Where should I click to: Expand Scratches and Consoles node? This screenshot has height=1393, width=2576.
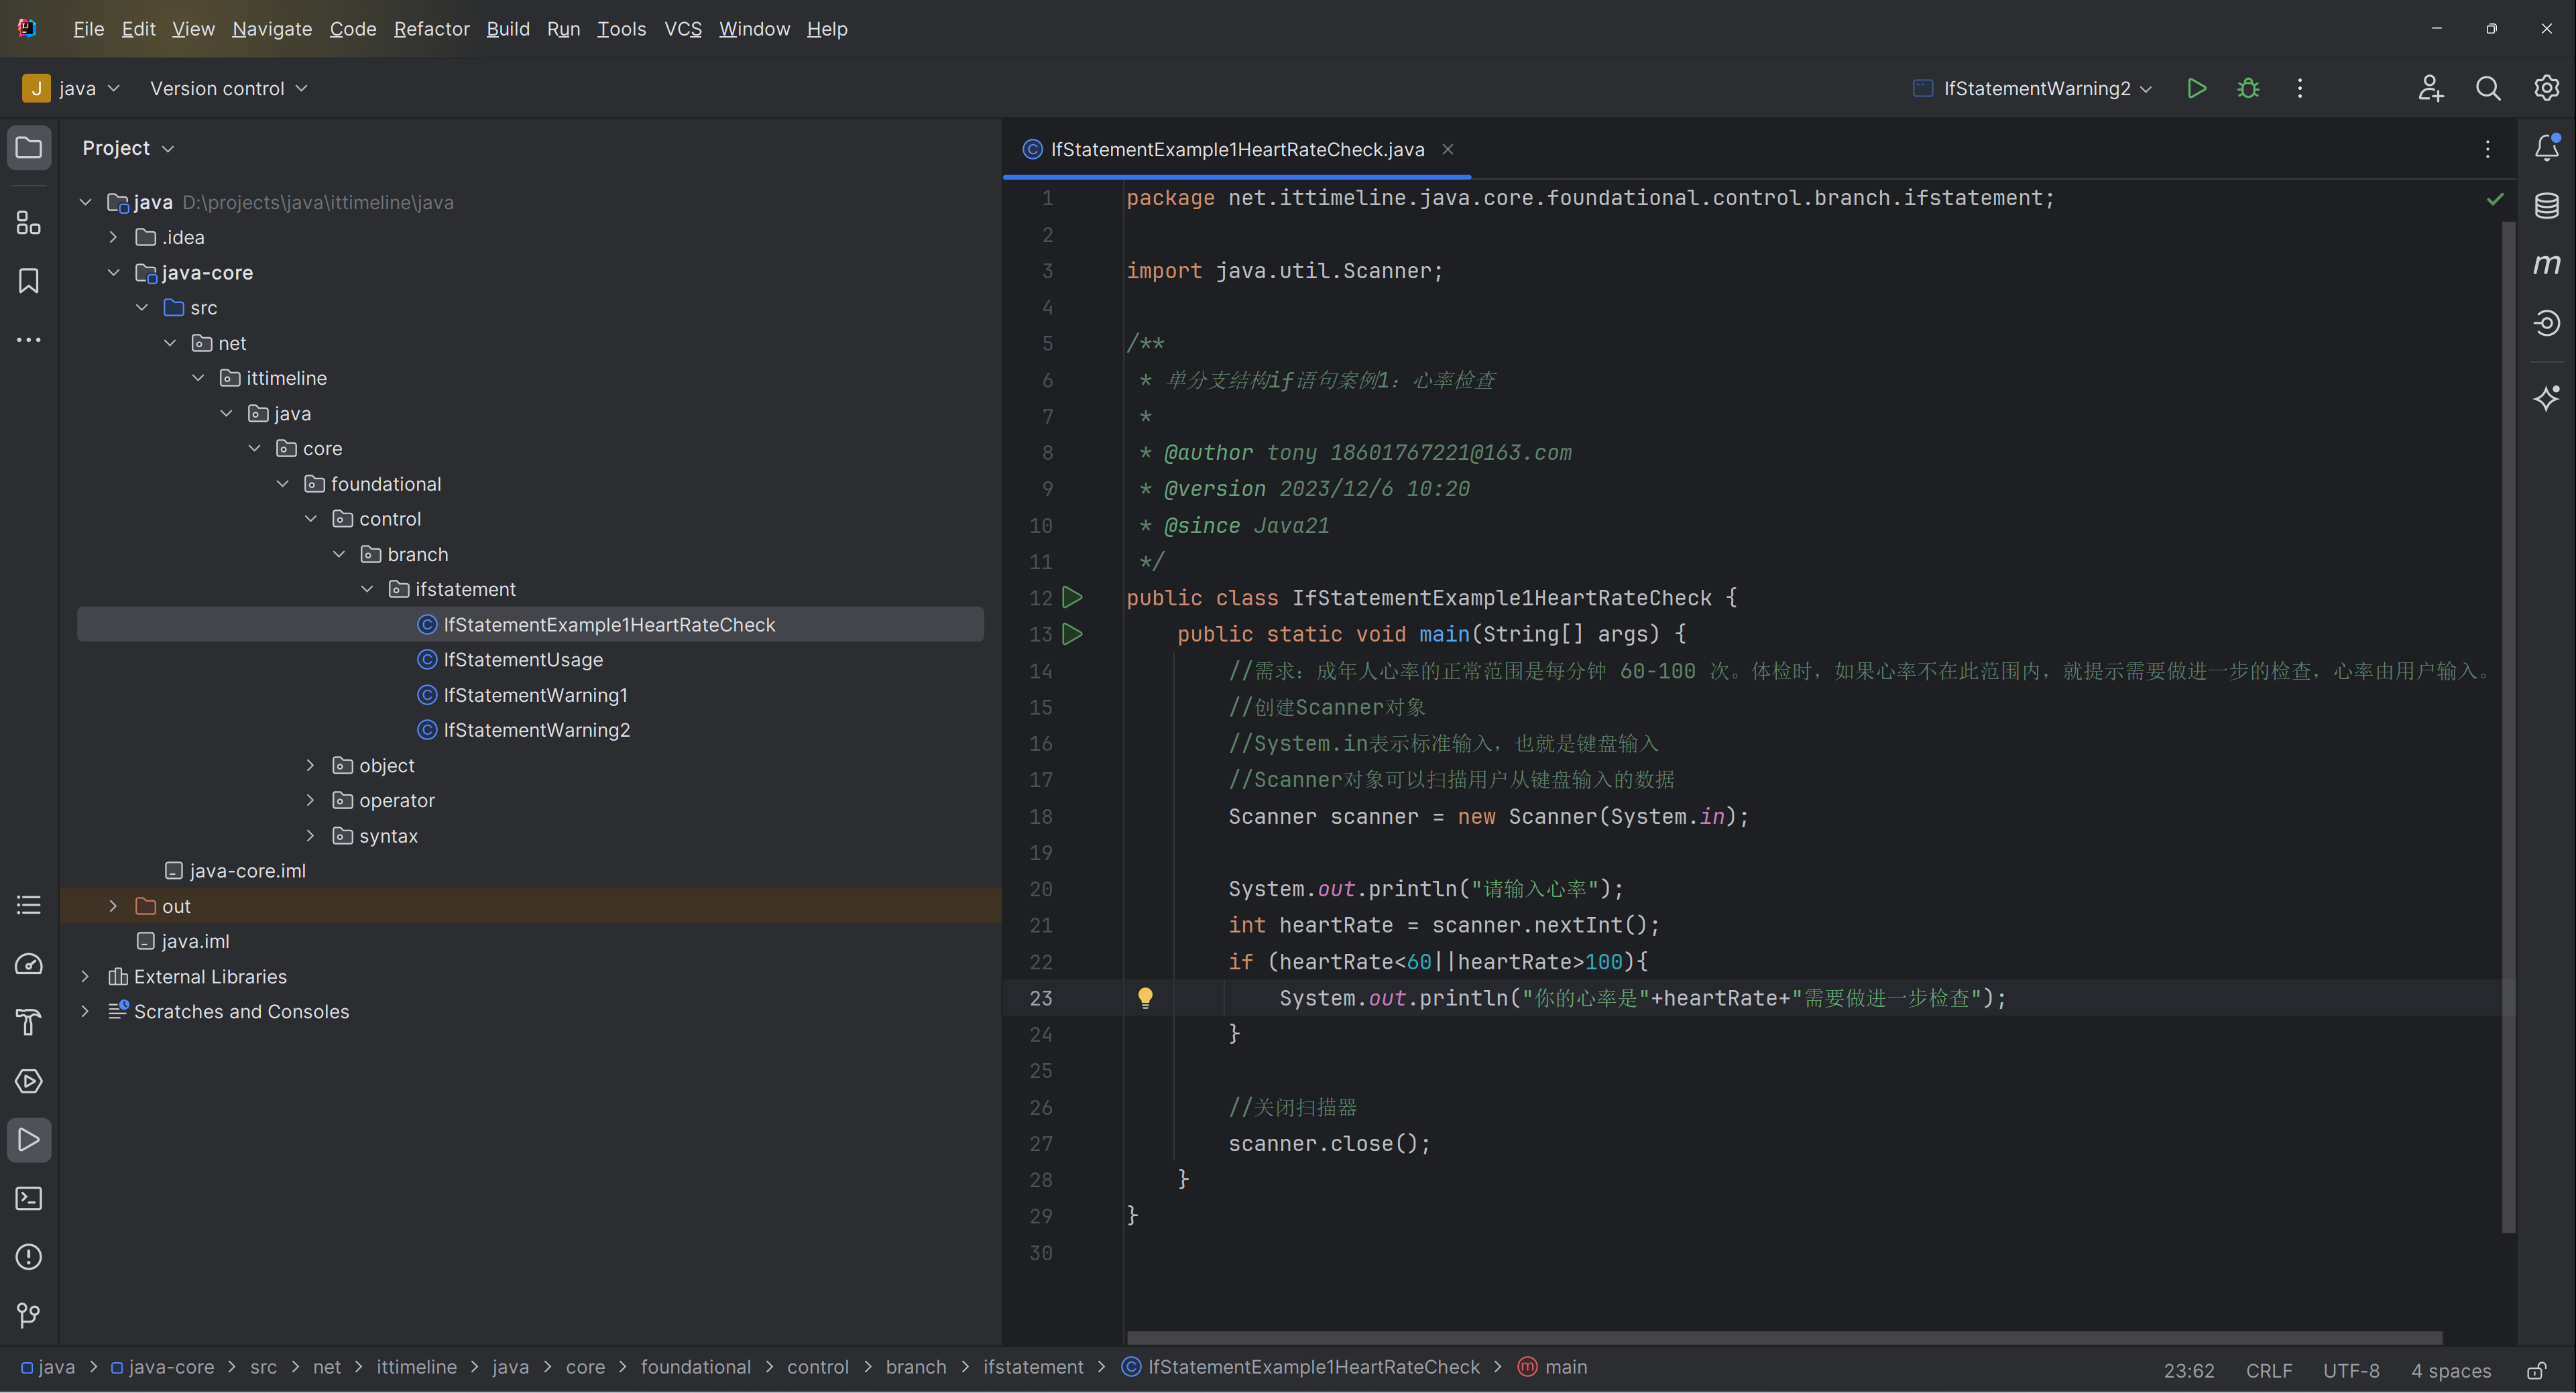point(85,1011)
